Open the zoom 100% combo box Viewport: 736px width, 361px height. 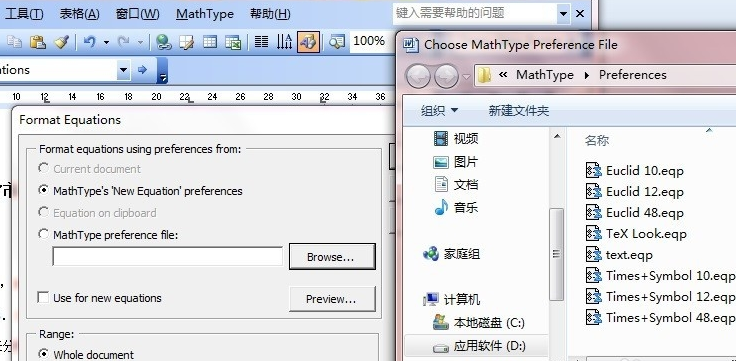(371, 41)
